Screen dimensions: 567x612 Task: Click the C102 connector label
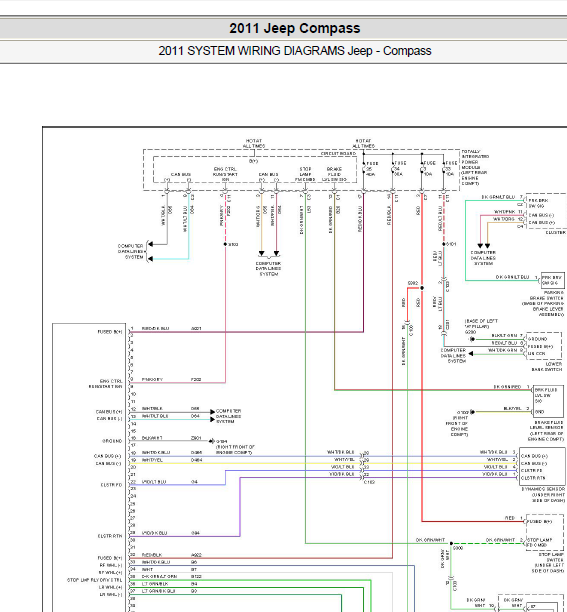tap(369, 482)
